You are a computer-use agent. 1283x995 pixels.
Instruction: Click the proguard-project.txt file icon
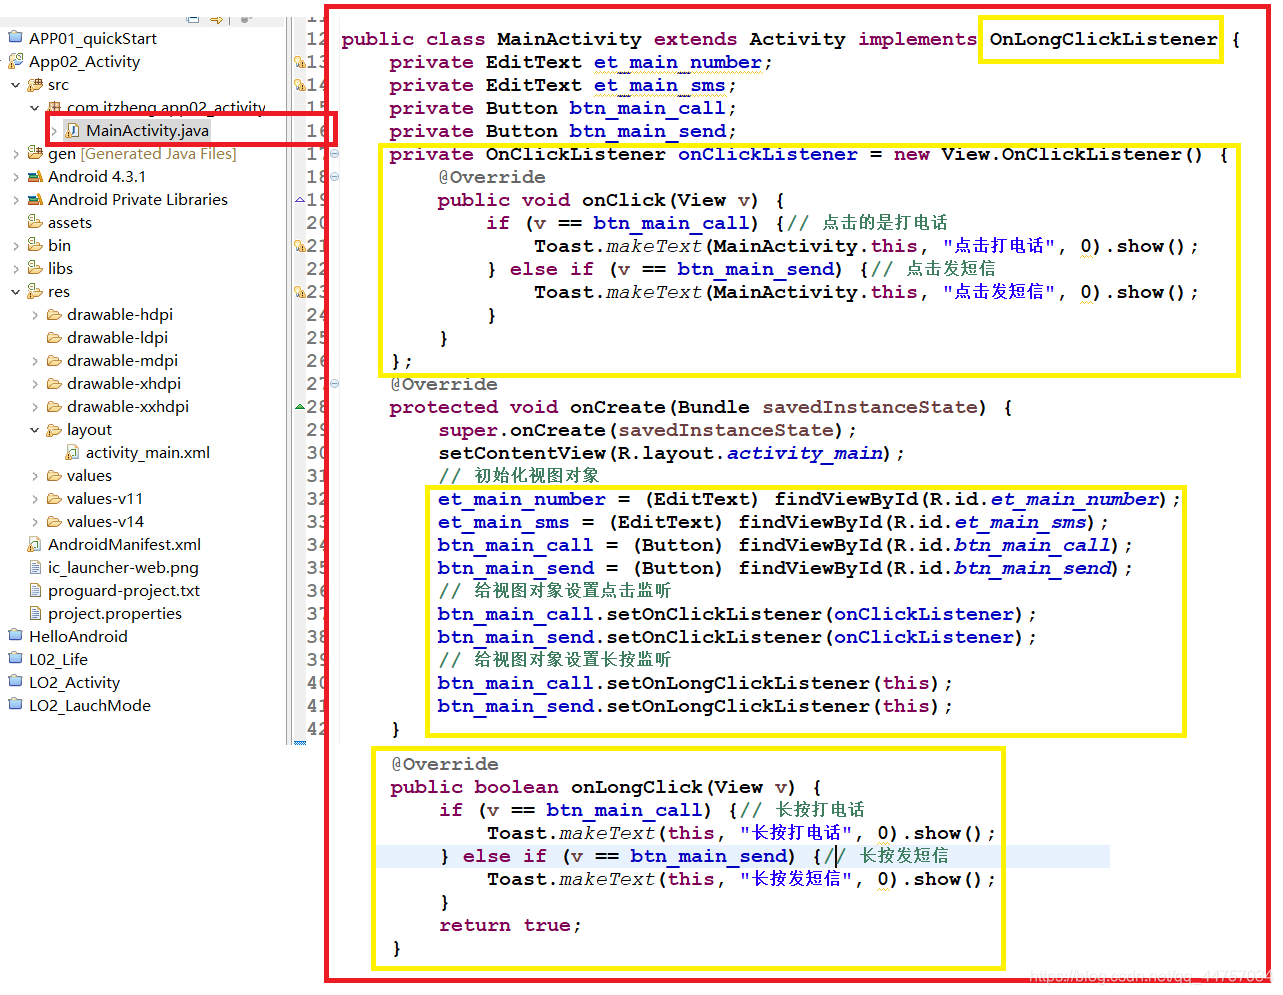click(x=35, y=590)
